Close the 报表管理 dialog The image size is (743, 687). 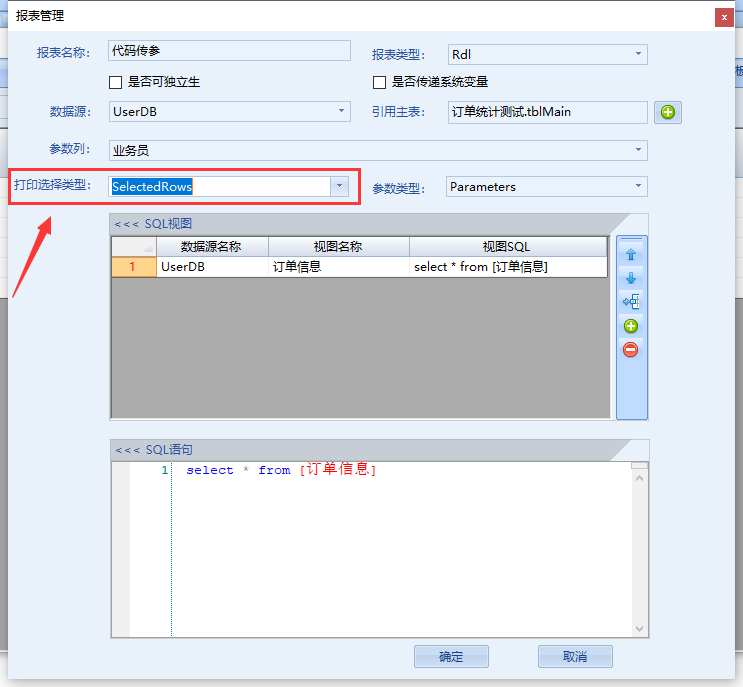point(724,18)
